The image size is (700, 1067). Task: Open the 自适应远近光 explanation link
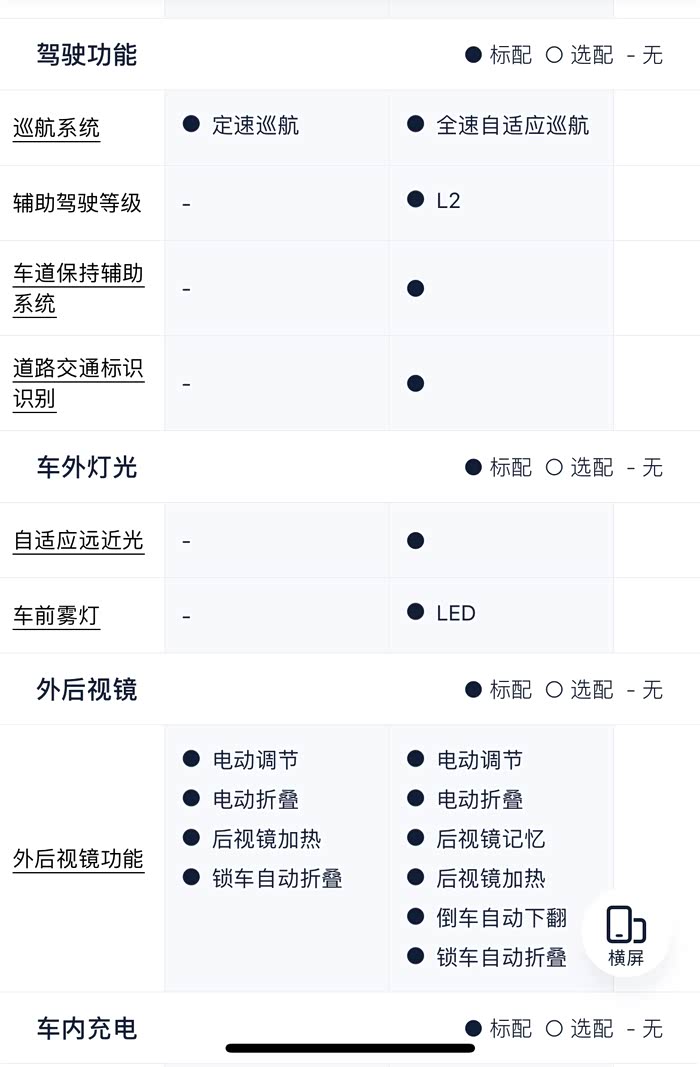(78, 541)
